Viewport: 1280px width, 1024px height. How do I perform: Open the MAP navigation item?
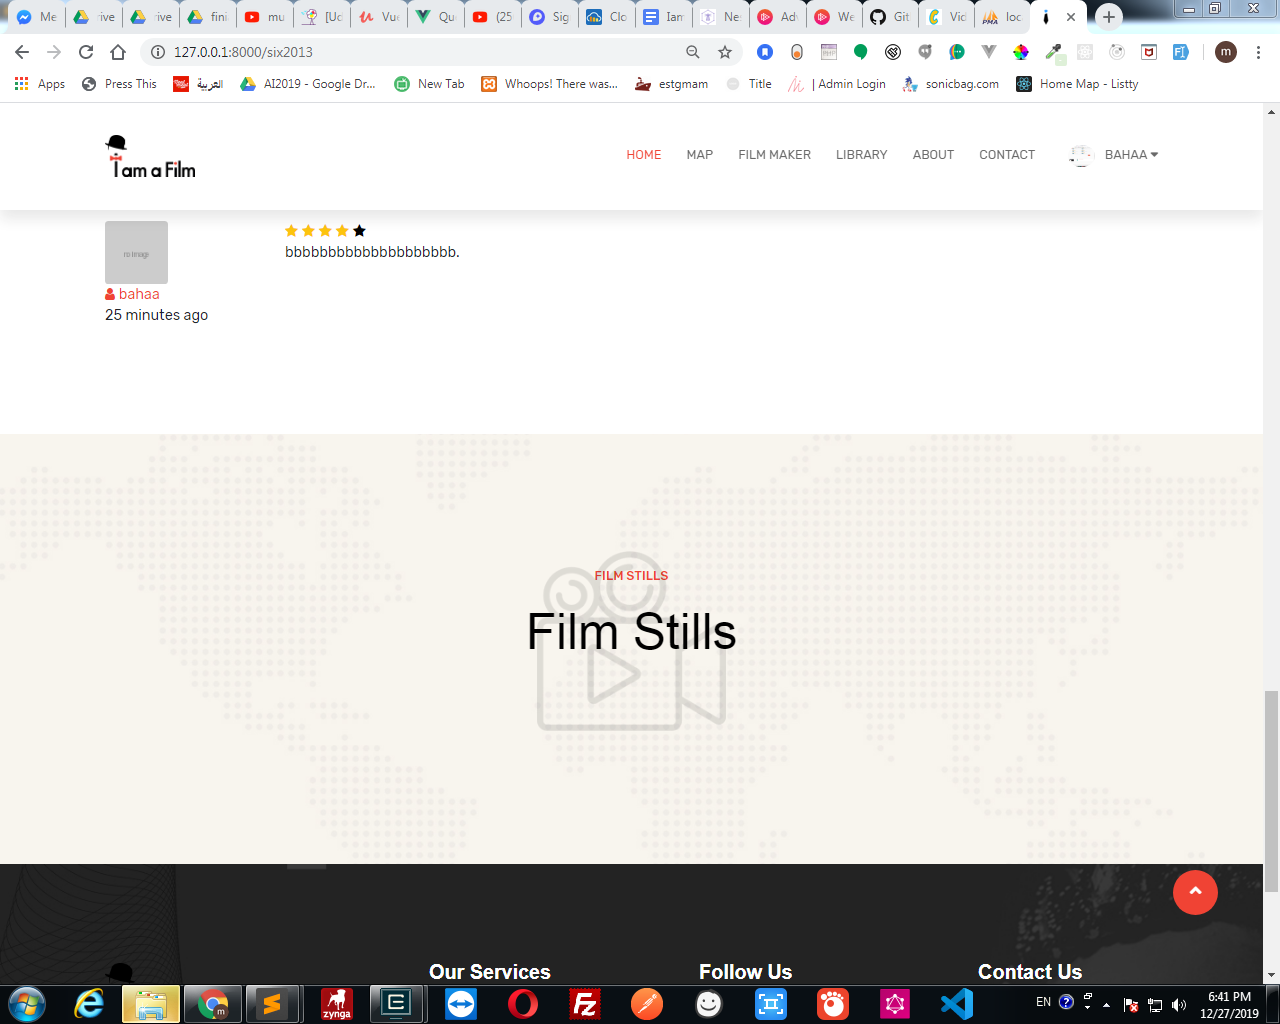click(x=699, y=155)
